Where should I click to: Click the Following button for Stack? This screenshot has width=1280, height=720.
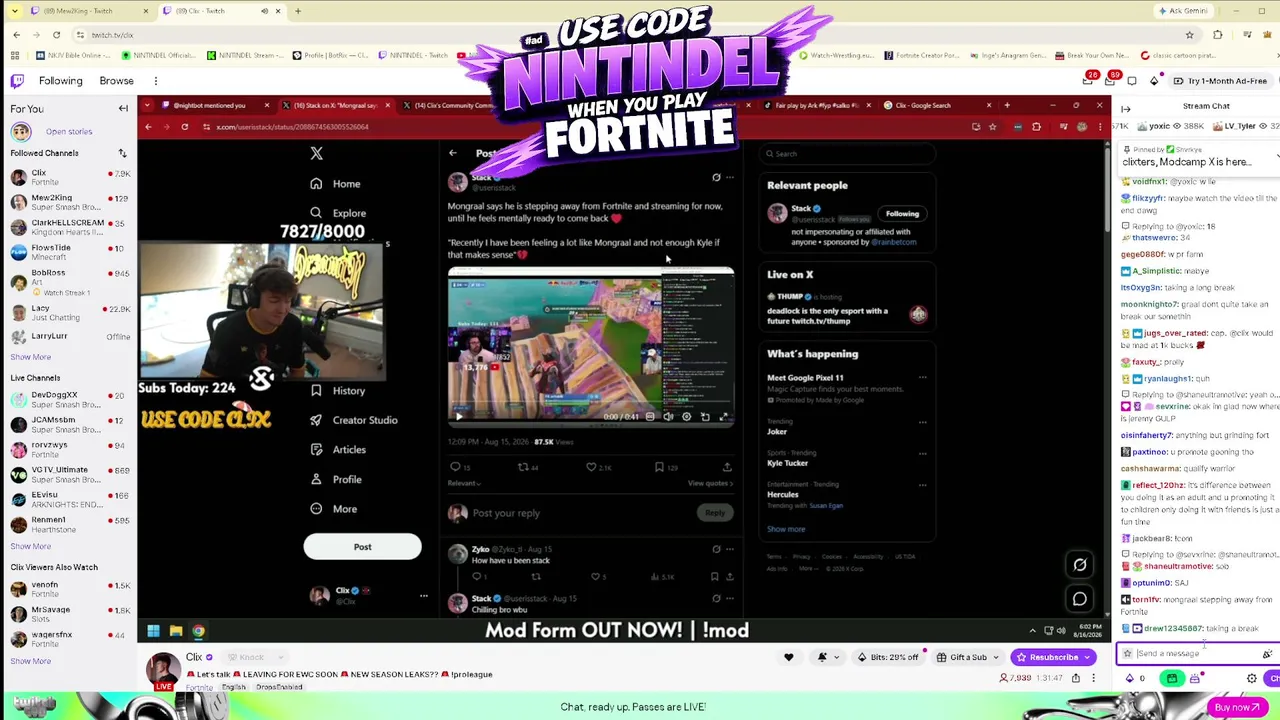click(902, 214)
